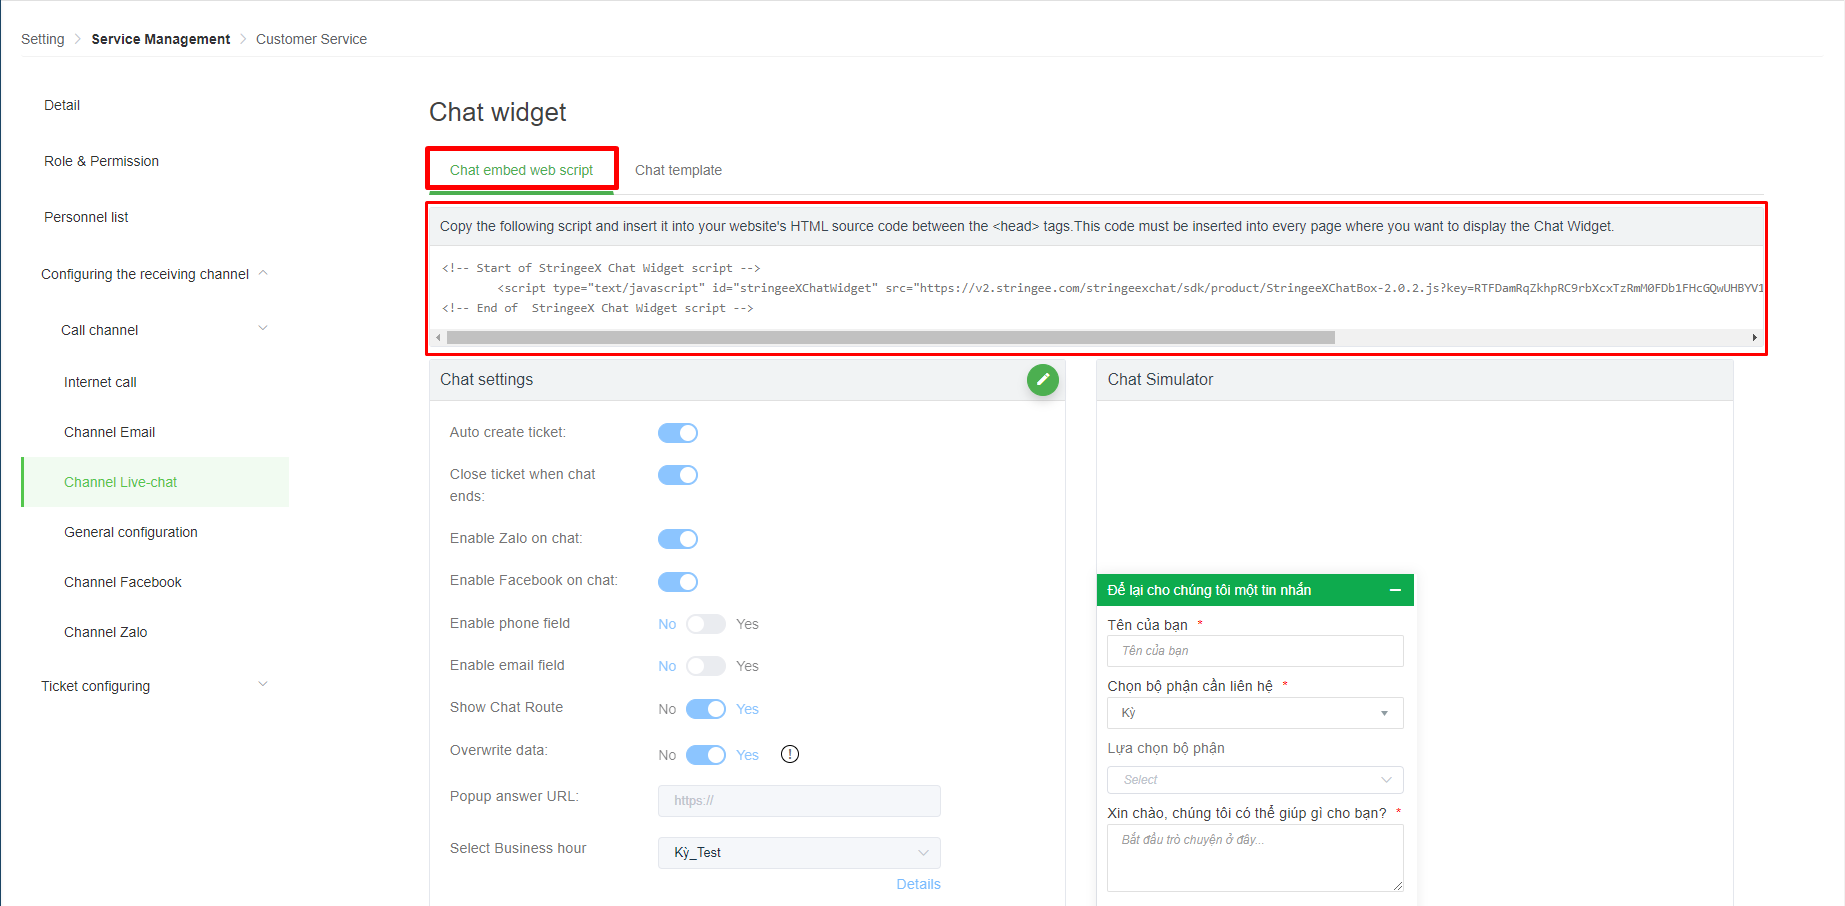Toggle the Auto create ticket switch
Image resolution: width=1845 pixels, height=906 pixels.
click(x=677, y=433)
